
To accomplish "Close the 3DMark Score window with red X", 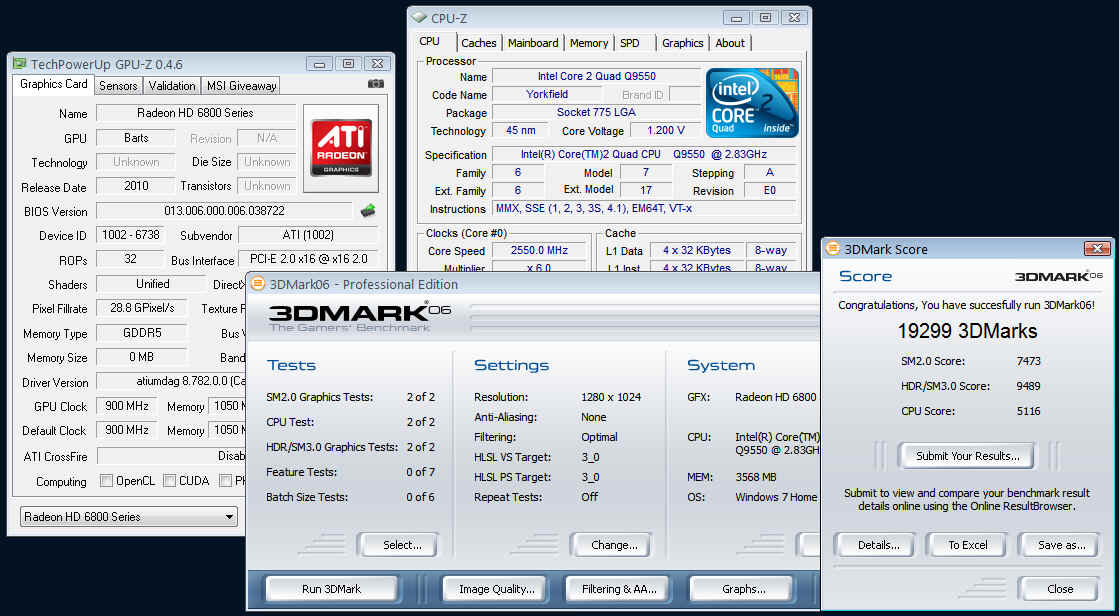I will click(1097, 248).
